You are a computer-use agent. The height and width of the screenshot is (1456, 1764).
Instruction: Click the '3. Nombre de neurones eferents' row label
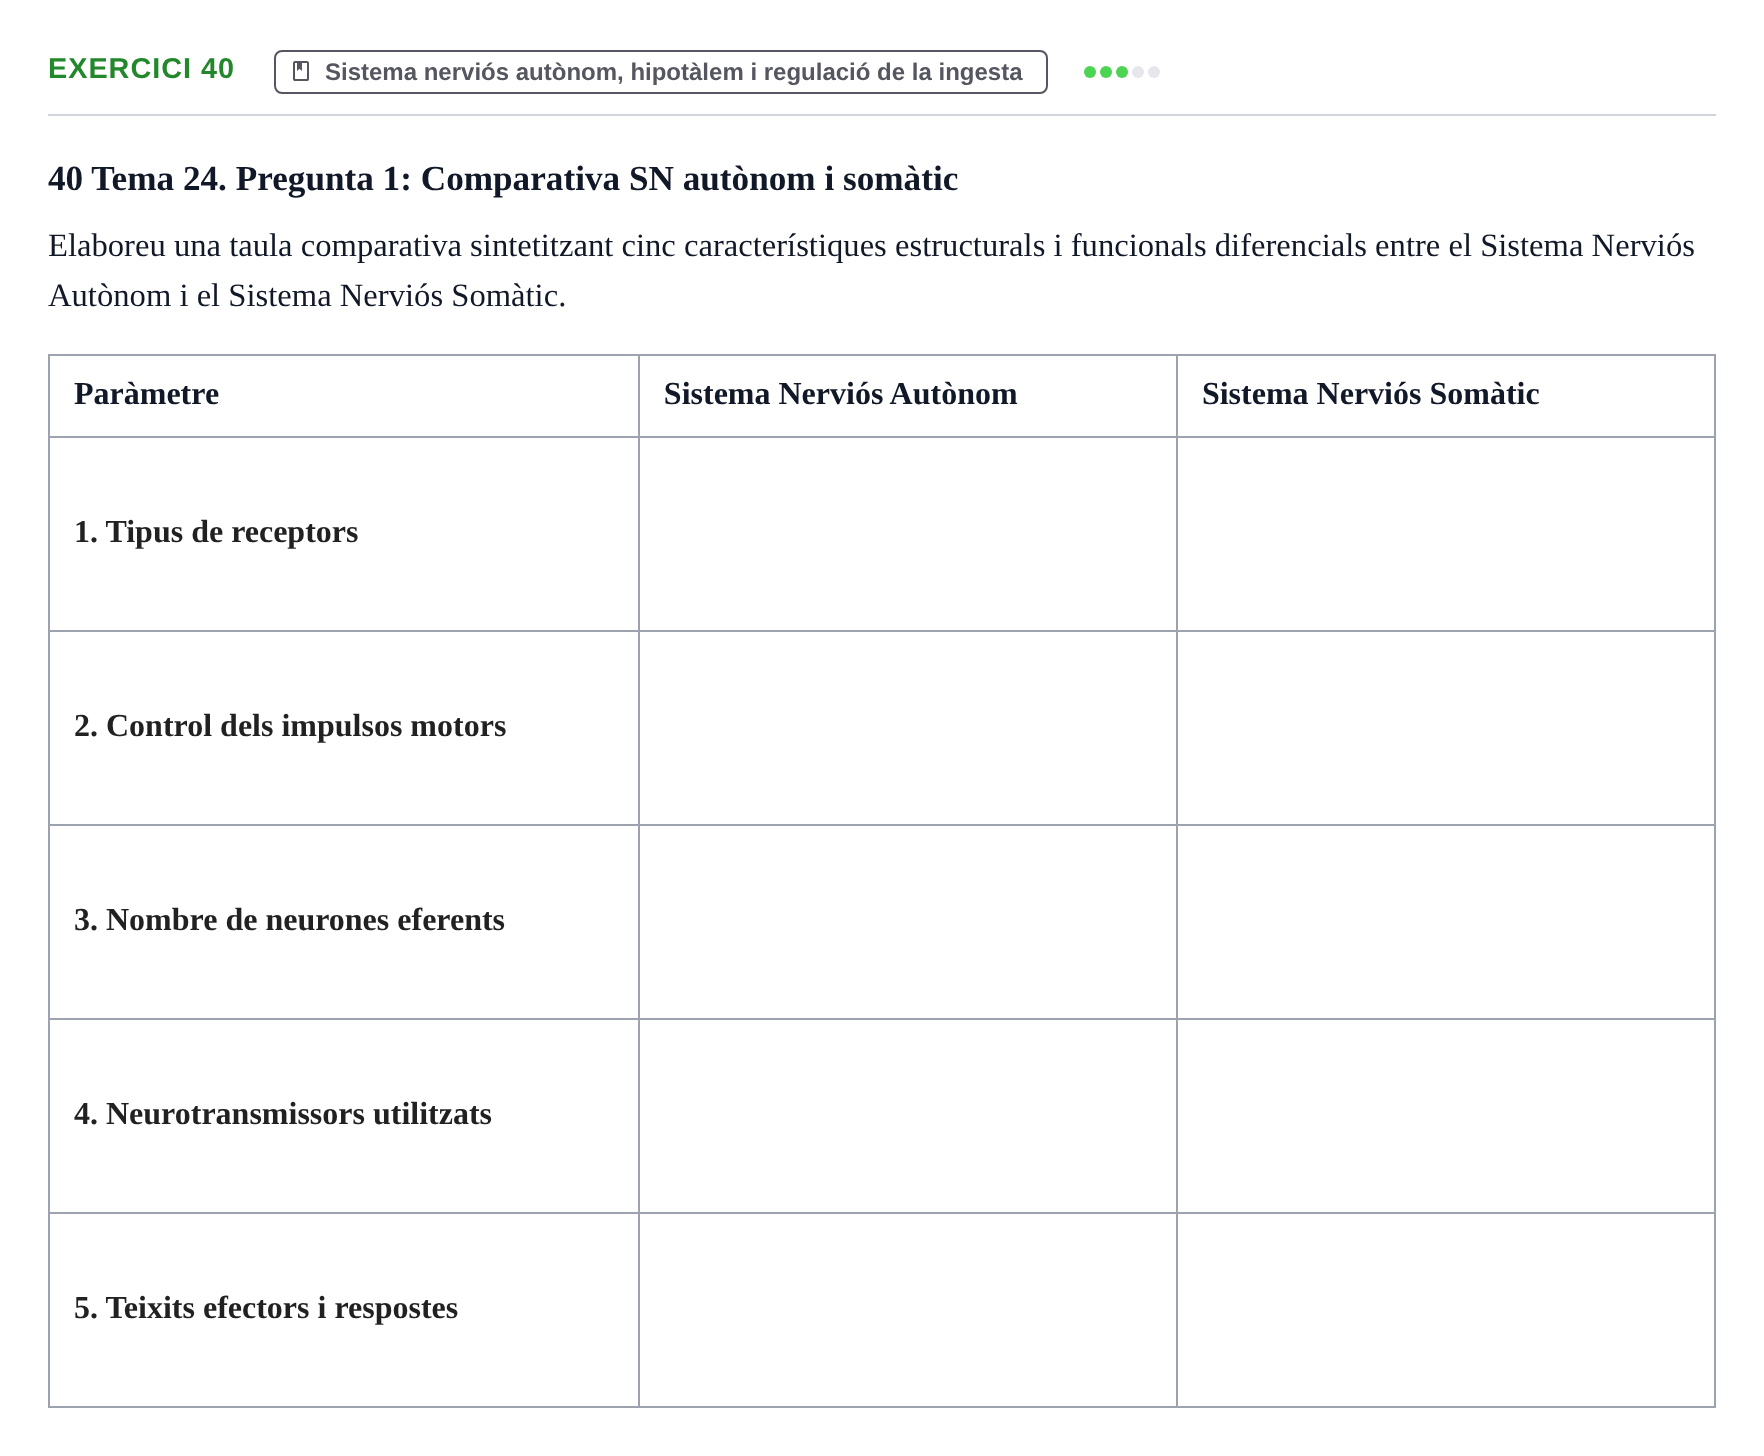tap(289, 920)
